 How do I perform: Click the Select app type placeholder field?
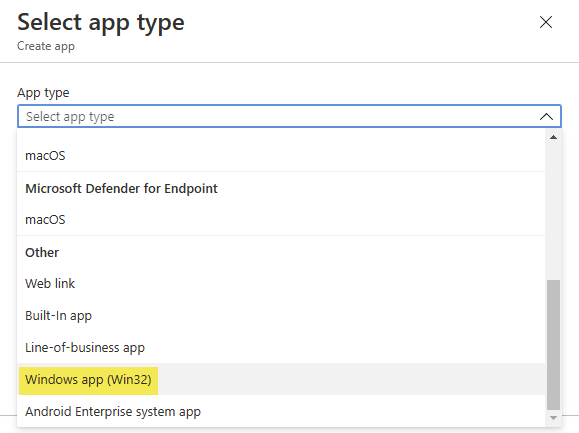tap(290, 117)
